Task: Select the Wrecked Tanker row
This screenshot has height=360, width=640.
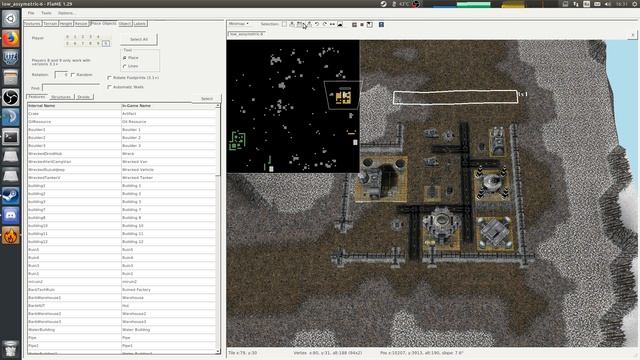Action: coord(122,178)
